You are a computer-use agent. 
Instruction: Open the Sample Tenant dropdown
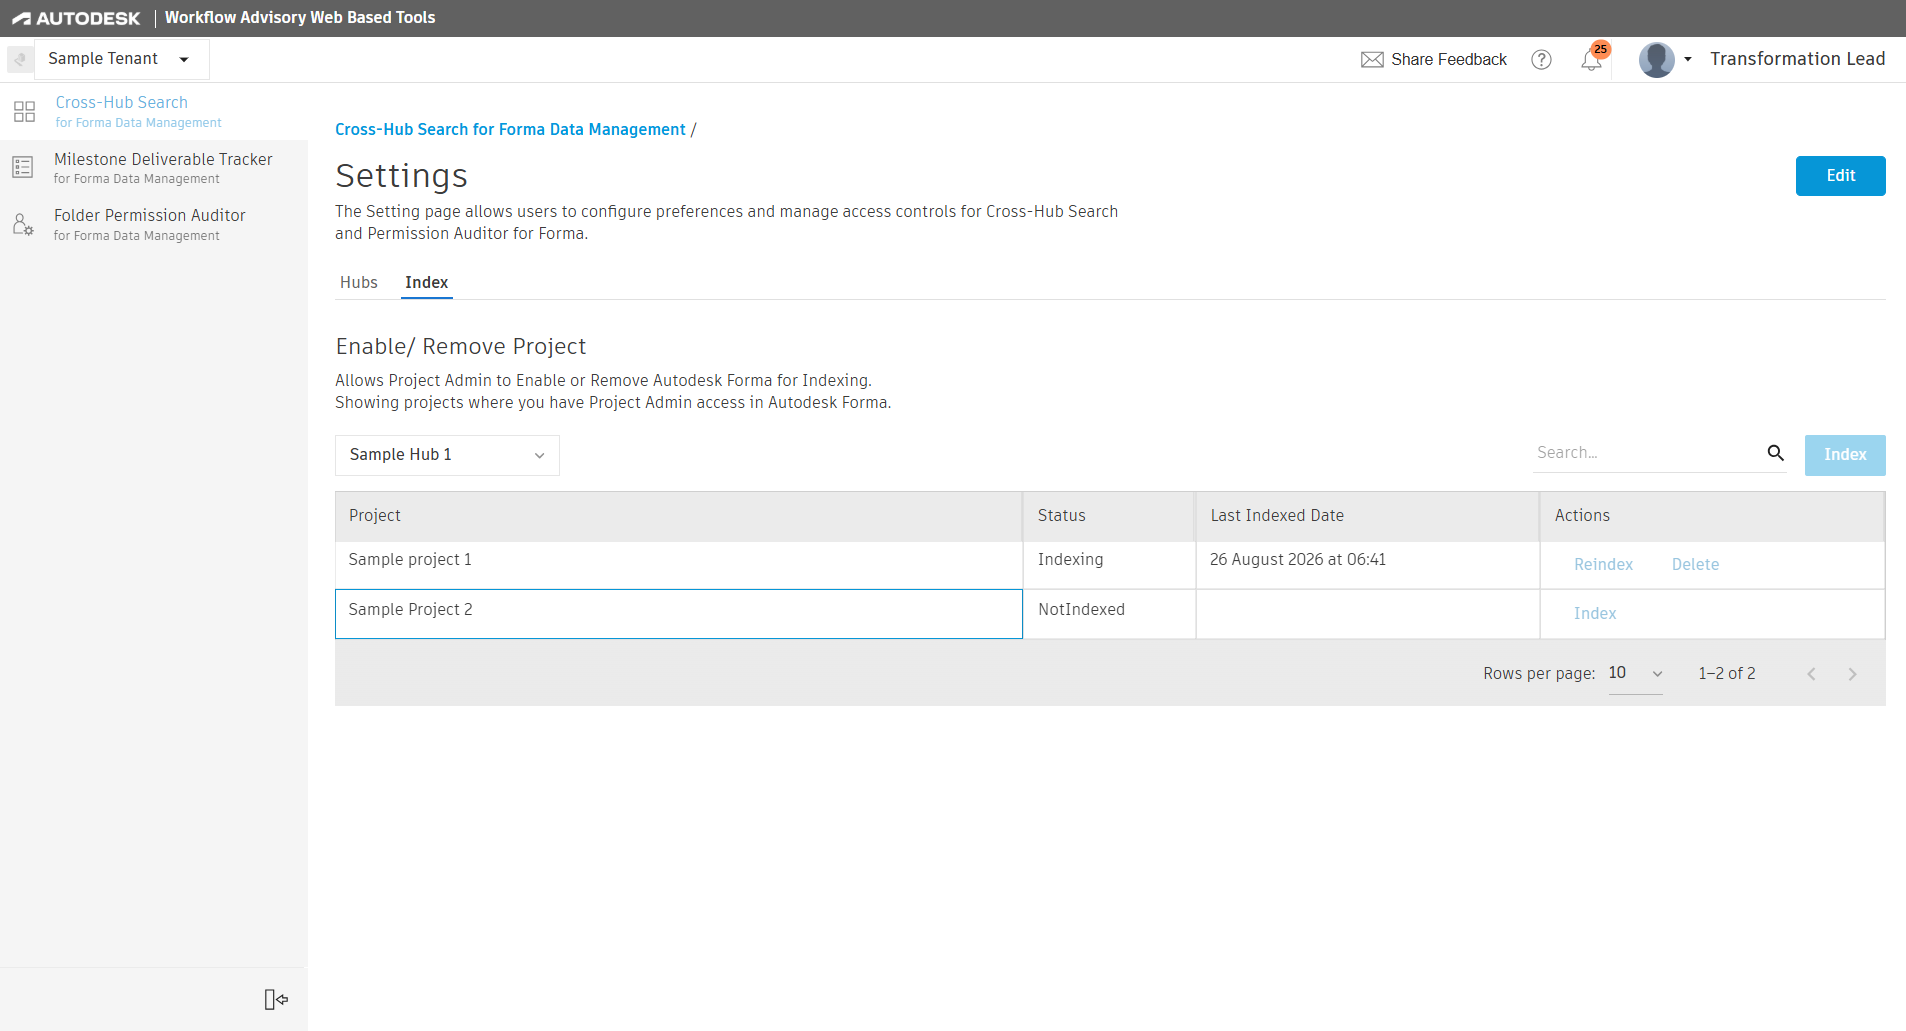pos(121,59)
